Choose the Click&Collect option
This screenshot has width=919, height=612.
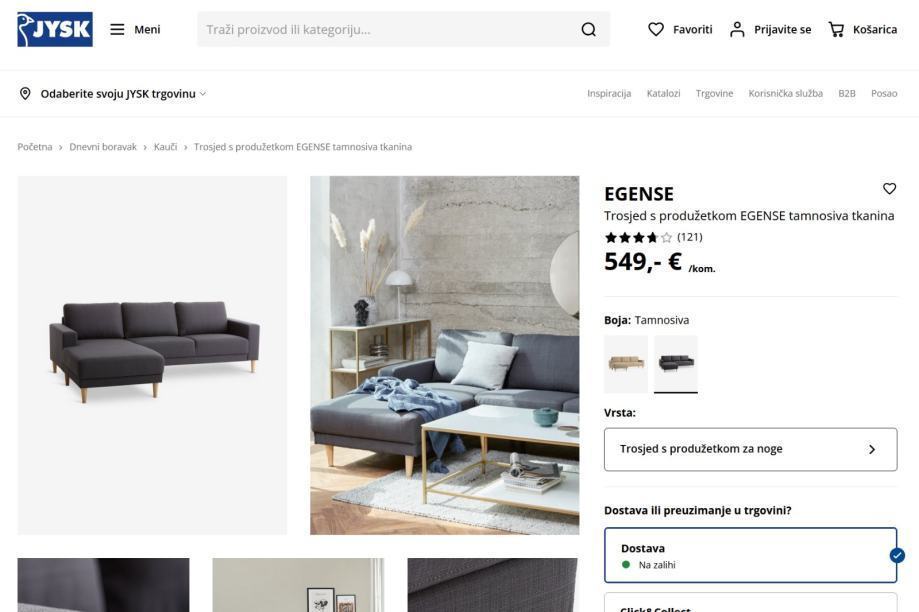(x=750, y=603)
